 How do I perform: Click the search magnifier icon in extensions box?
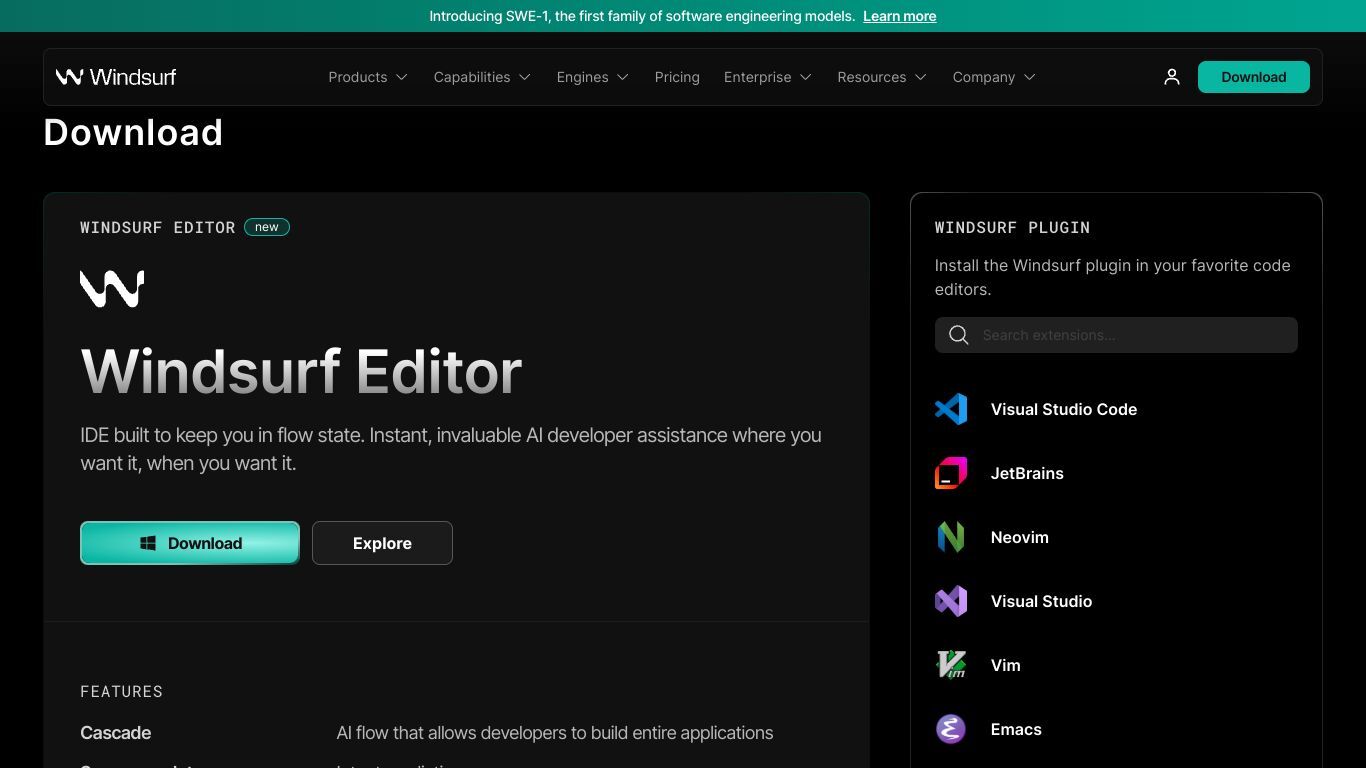point(959,335)
